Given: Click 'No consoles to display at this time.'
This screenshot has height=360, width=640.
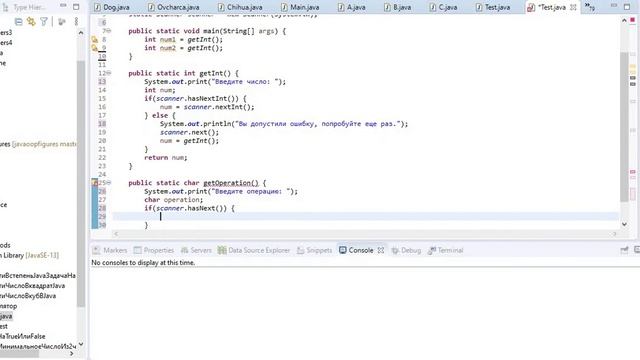Looking at the screenshot, I should (143, 262).
